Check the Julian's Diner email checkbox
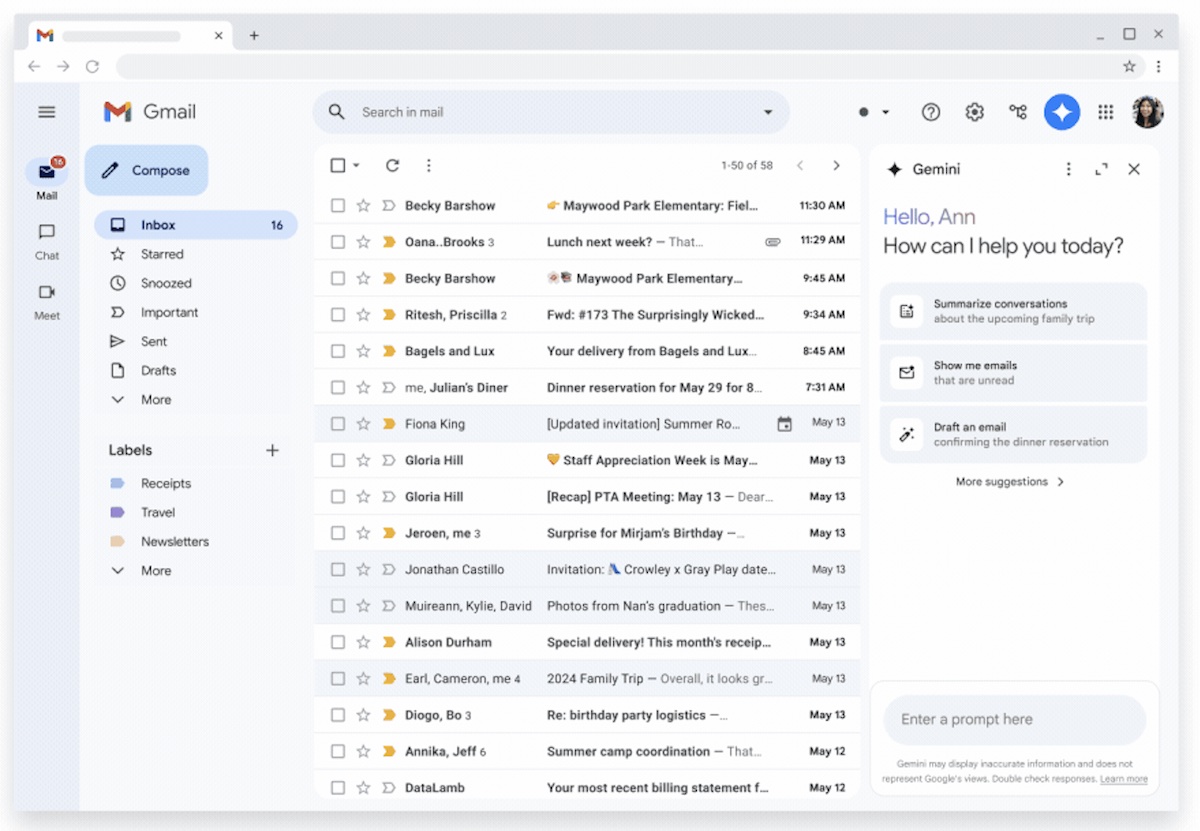Screen dimensions: 1200x831 point(338,388)
